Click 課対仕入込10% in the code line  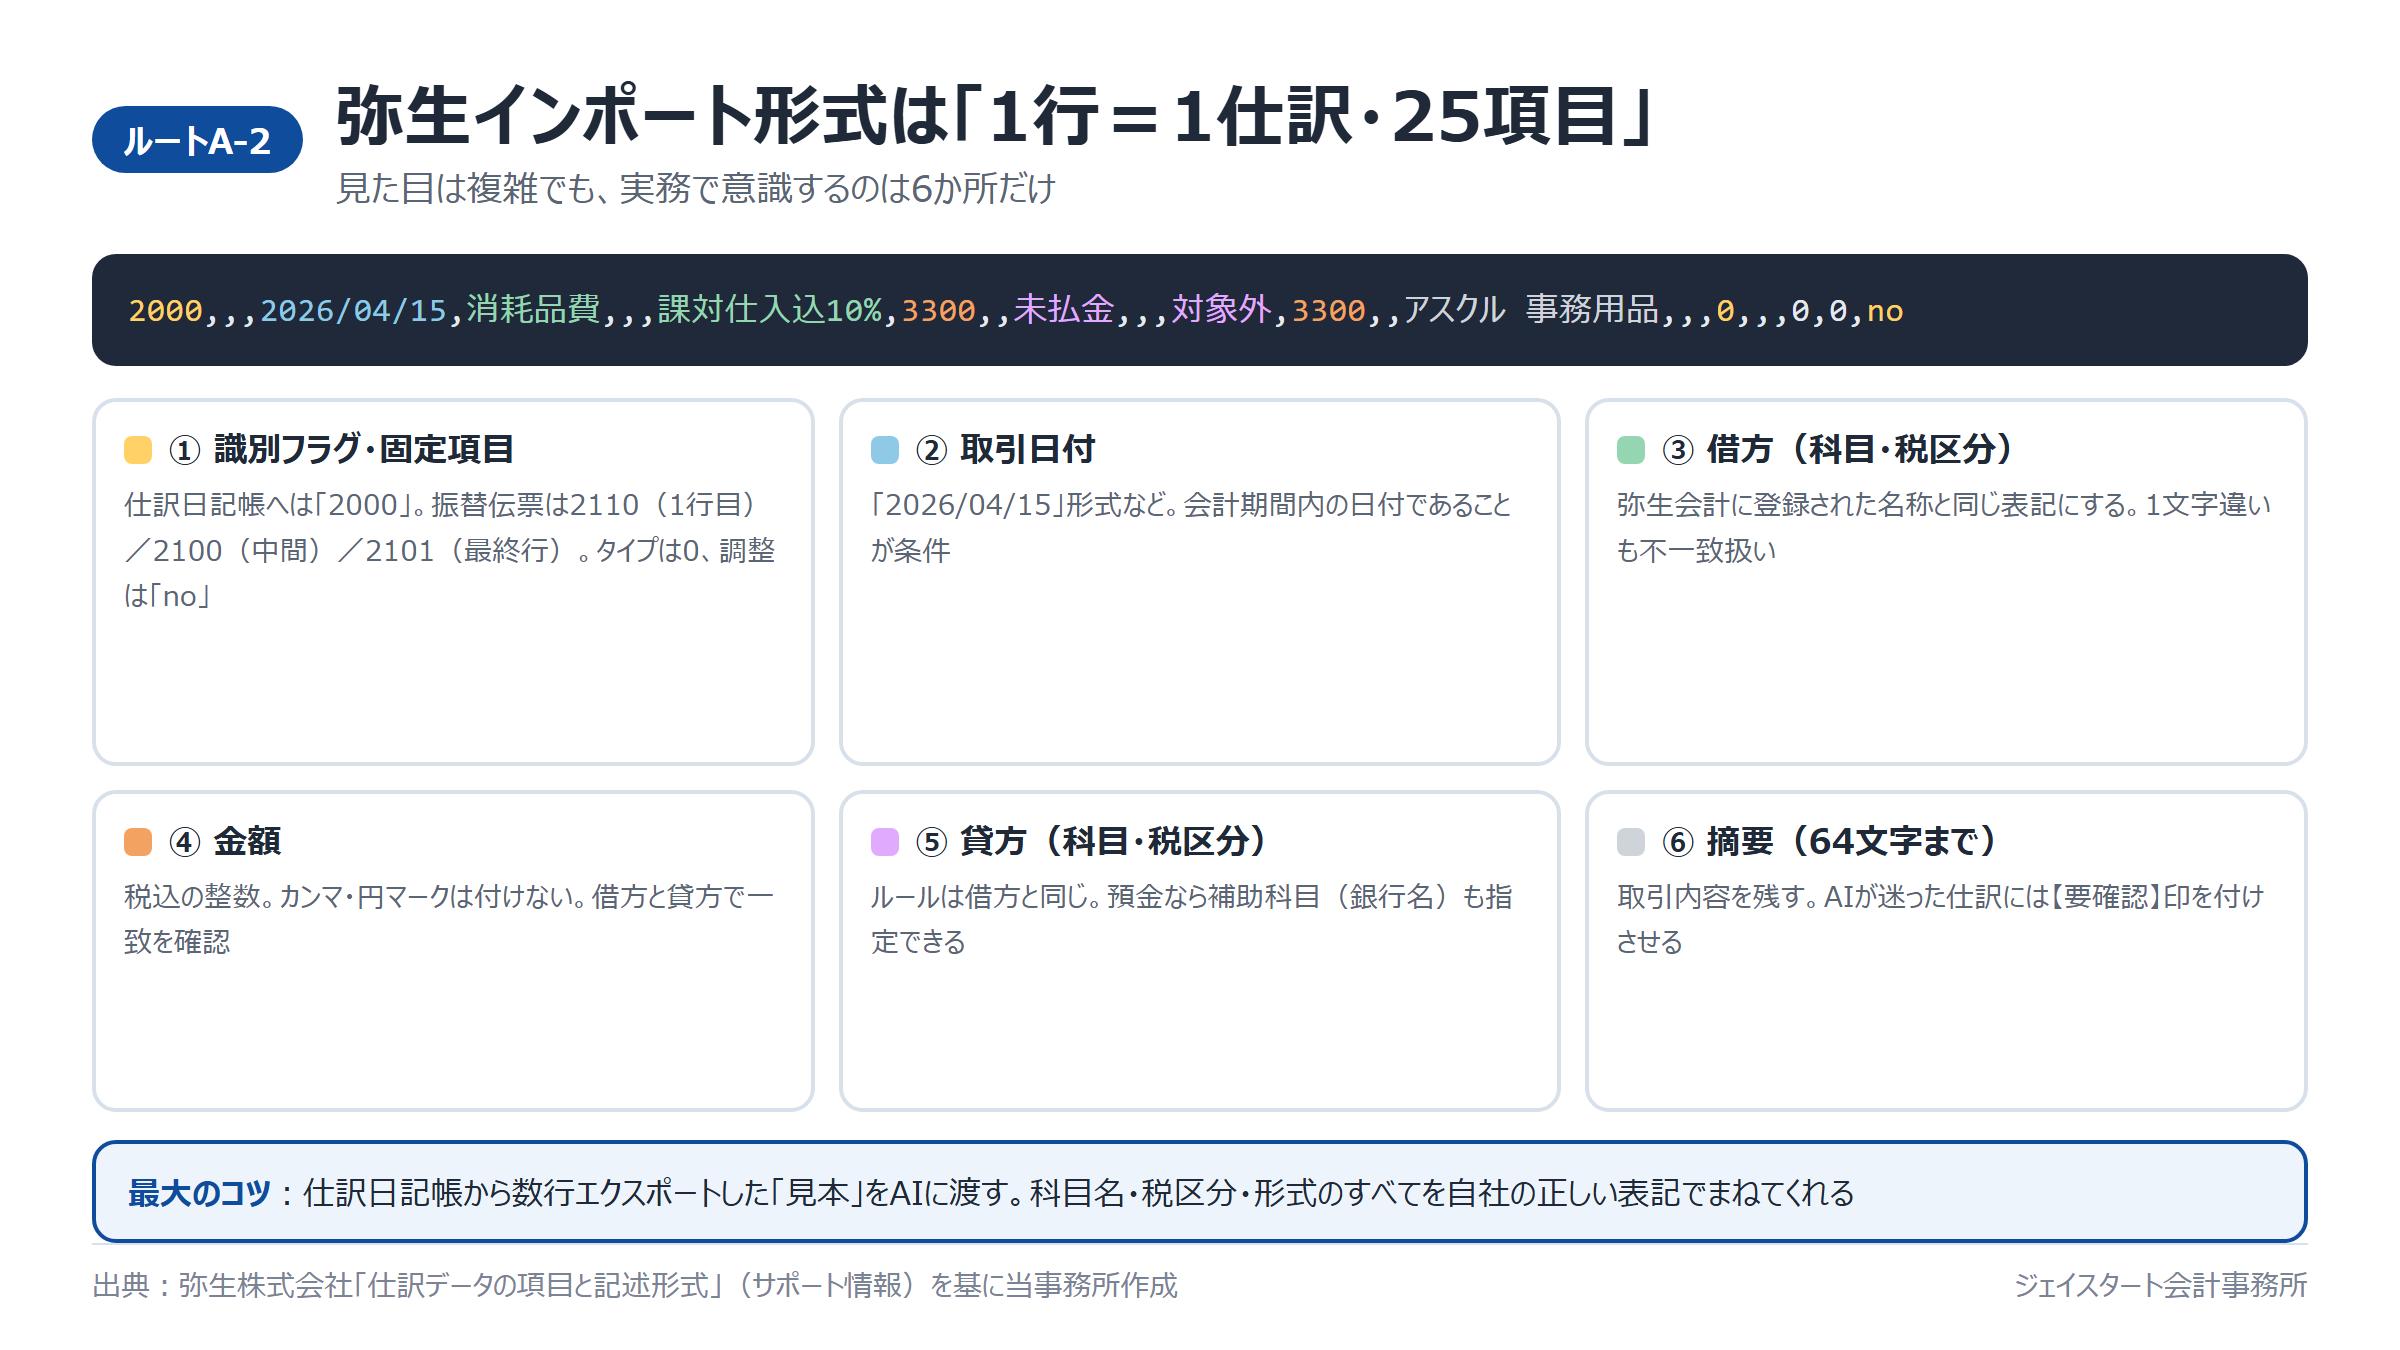769,310
